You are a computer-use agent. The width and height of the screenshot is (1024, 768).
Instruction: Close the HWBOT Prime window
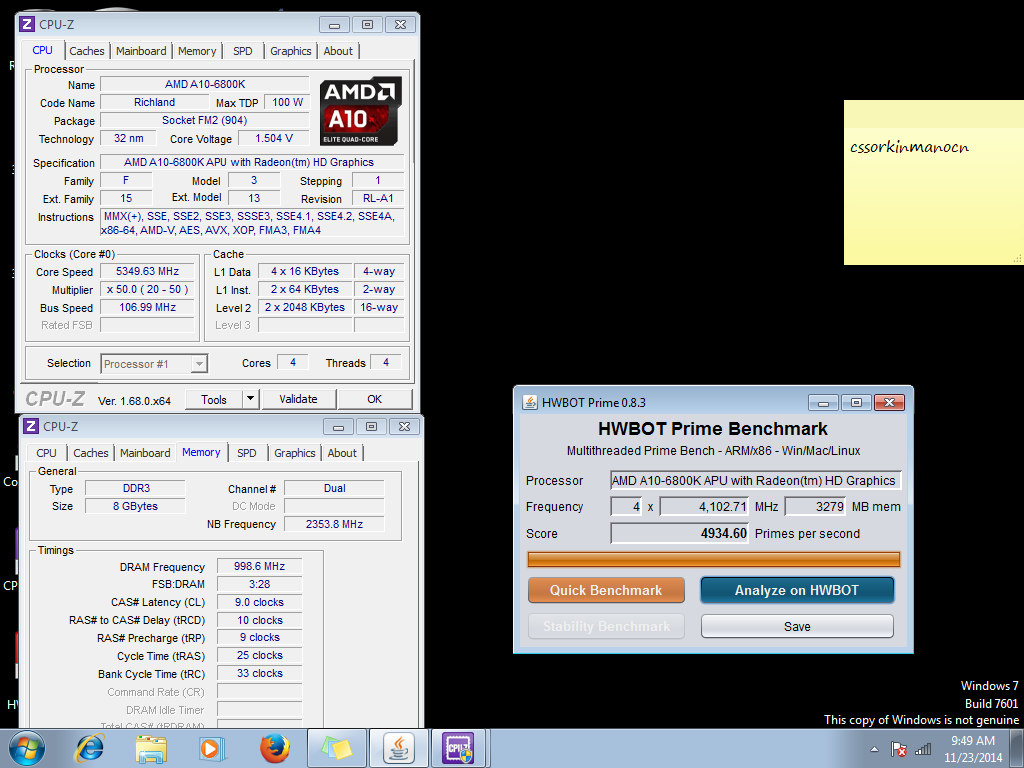(x=889, y=402)
